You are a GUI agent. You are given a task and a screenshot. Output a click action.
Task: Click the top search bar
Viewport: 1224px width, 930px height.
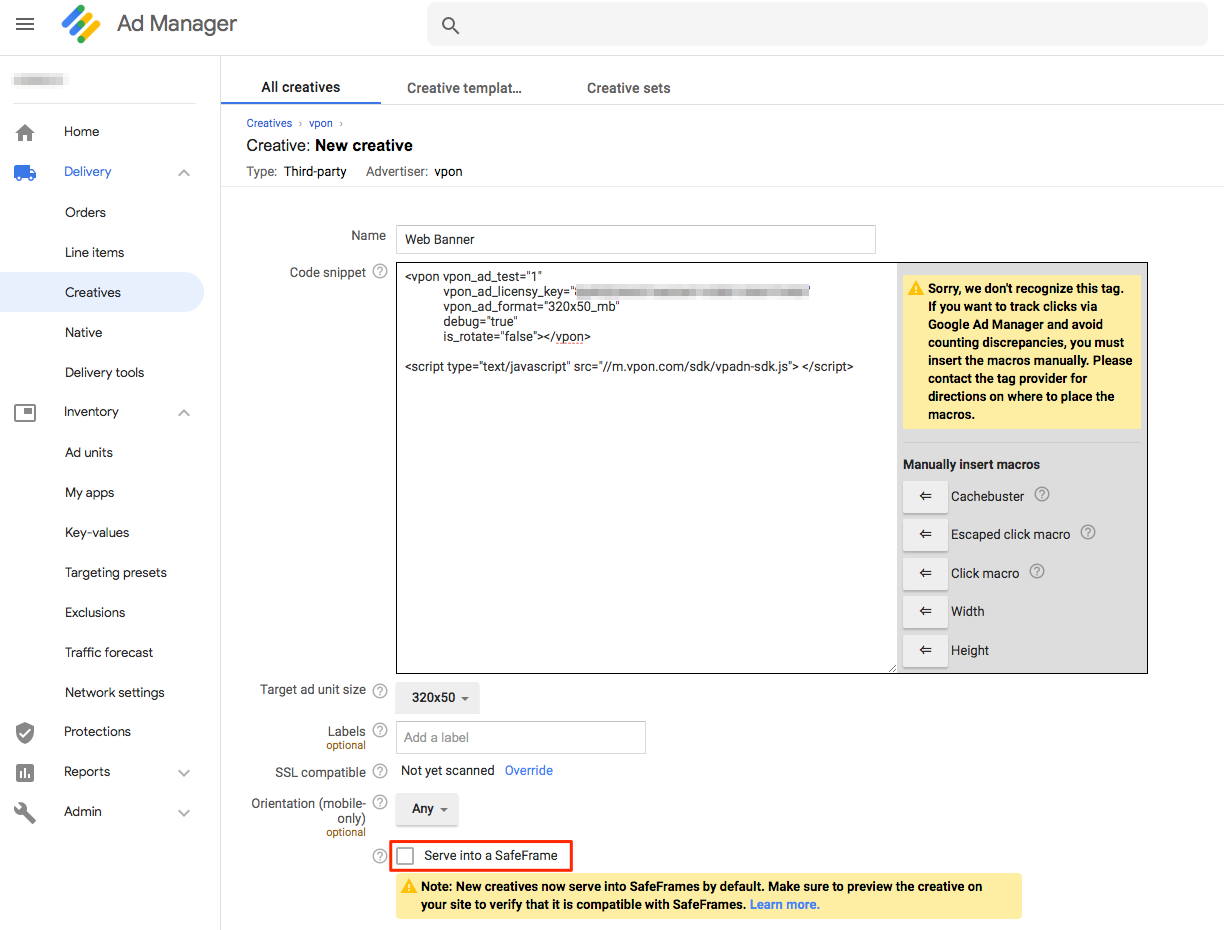817,25
